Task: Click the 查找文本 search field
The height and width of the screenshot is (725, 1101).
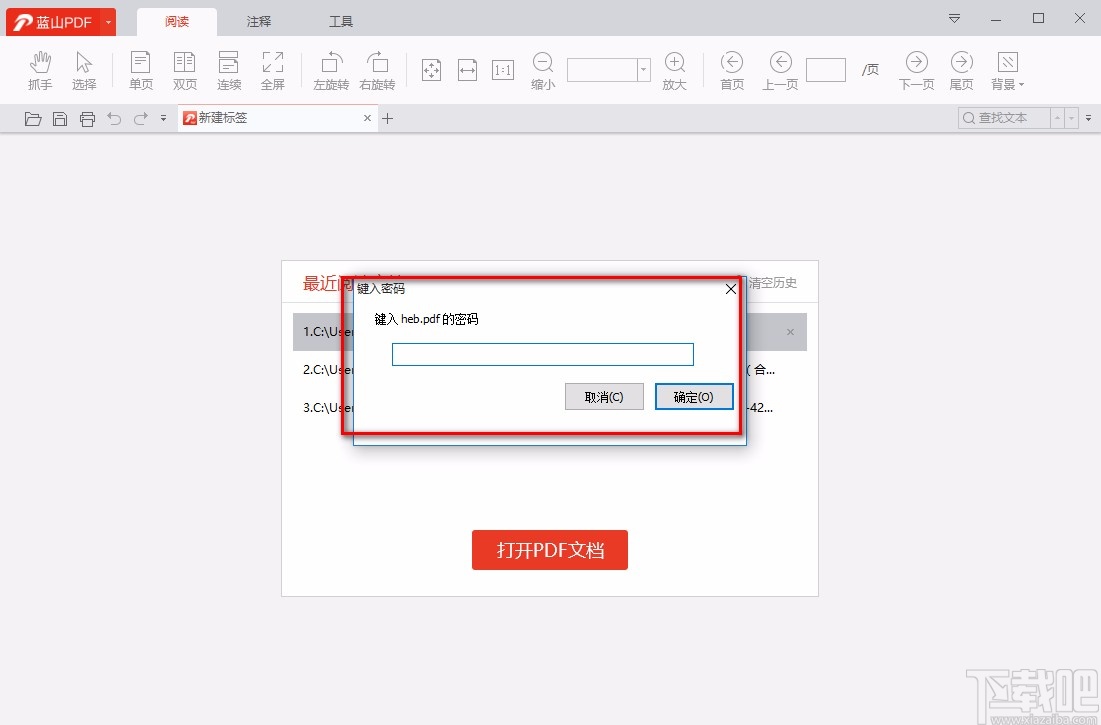Action: pos(1004,118)
